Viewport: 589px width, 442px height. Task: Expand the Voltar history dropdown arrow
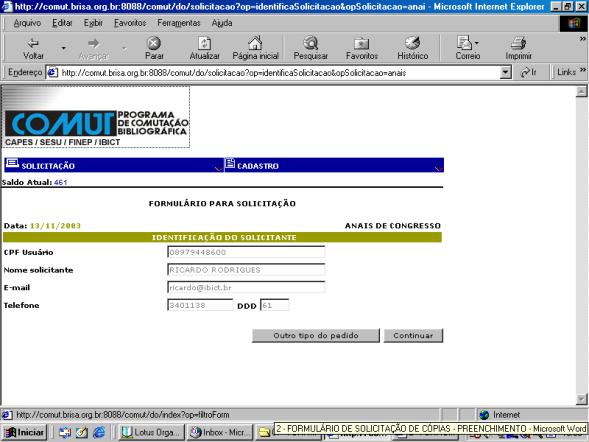click(x=63, y=48)
